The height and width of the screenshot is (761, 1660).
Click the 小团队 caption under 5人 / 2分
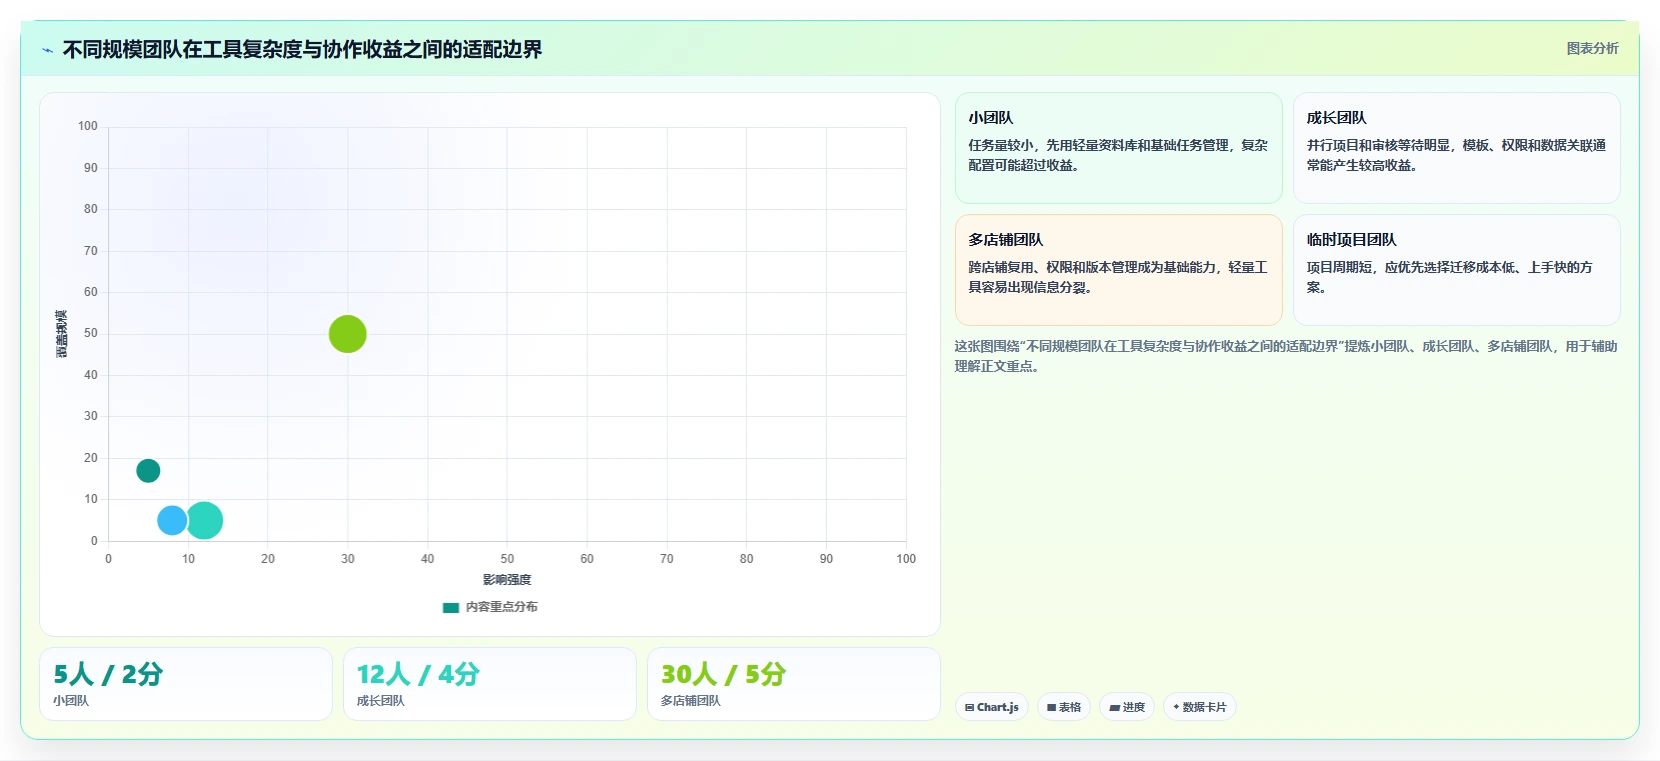71,701
